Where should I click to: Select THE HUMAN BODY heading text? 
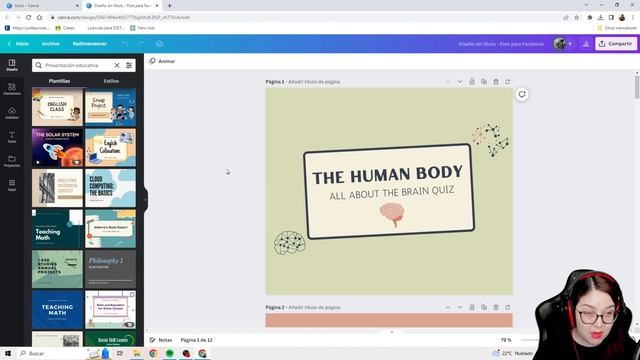coord(388,174)
